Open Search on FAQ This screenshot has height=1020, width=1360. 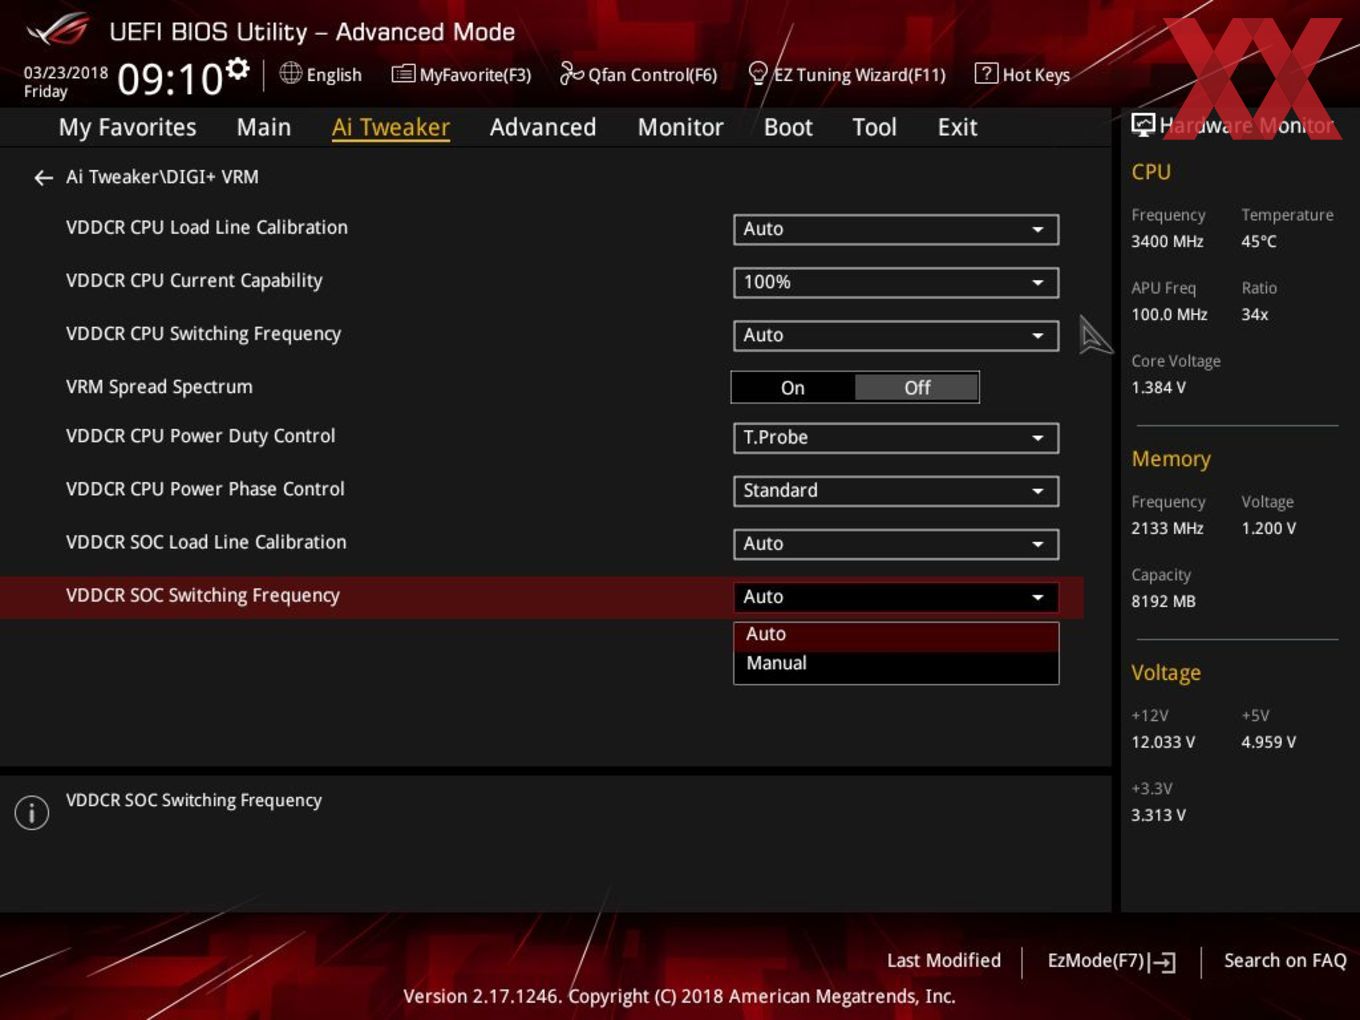pos(1285,961)
